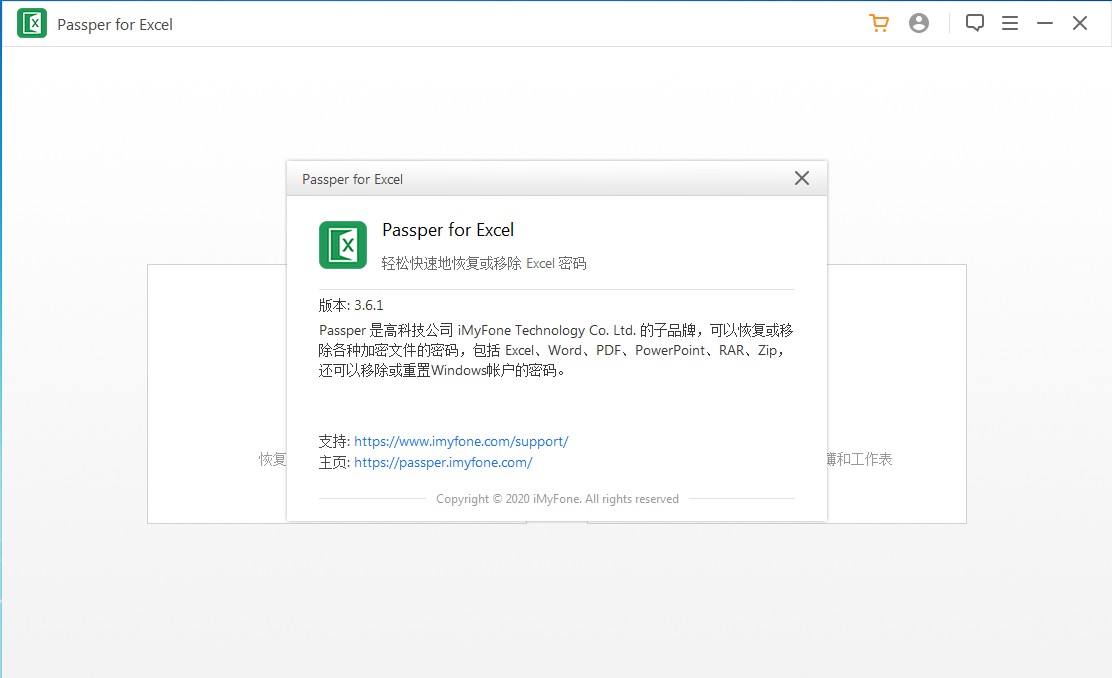Image resolution: width=1112 pixels, height=678 pixels.
Task: Click the version text 版本: 3.6.1
Action: 351,305
